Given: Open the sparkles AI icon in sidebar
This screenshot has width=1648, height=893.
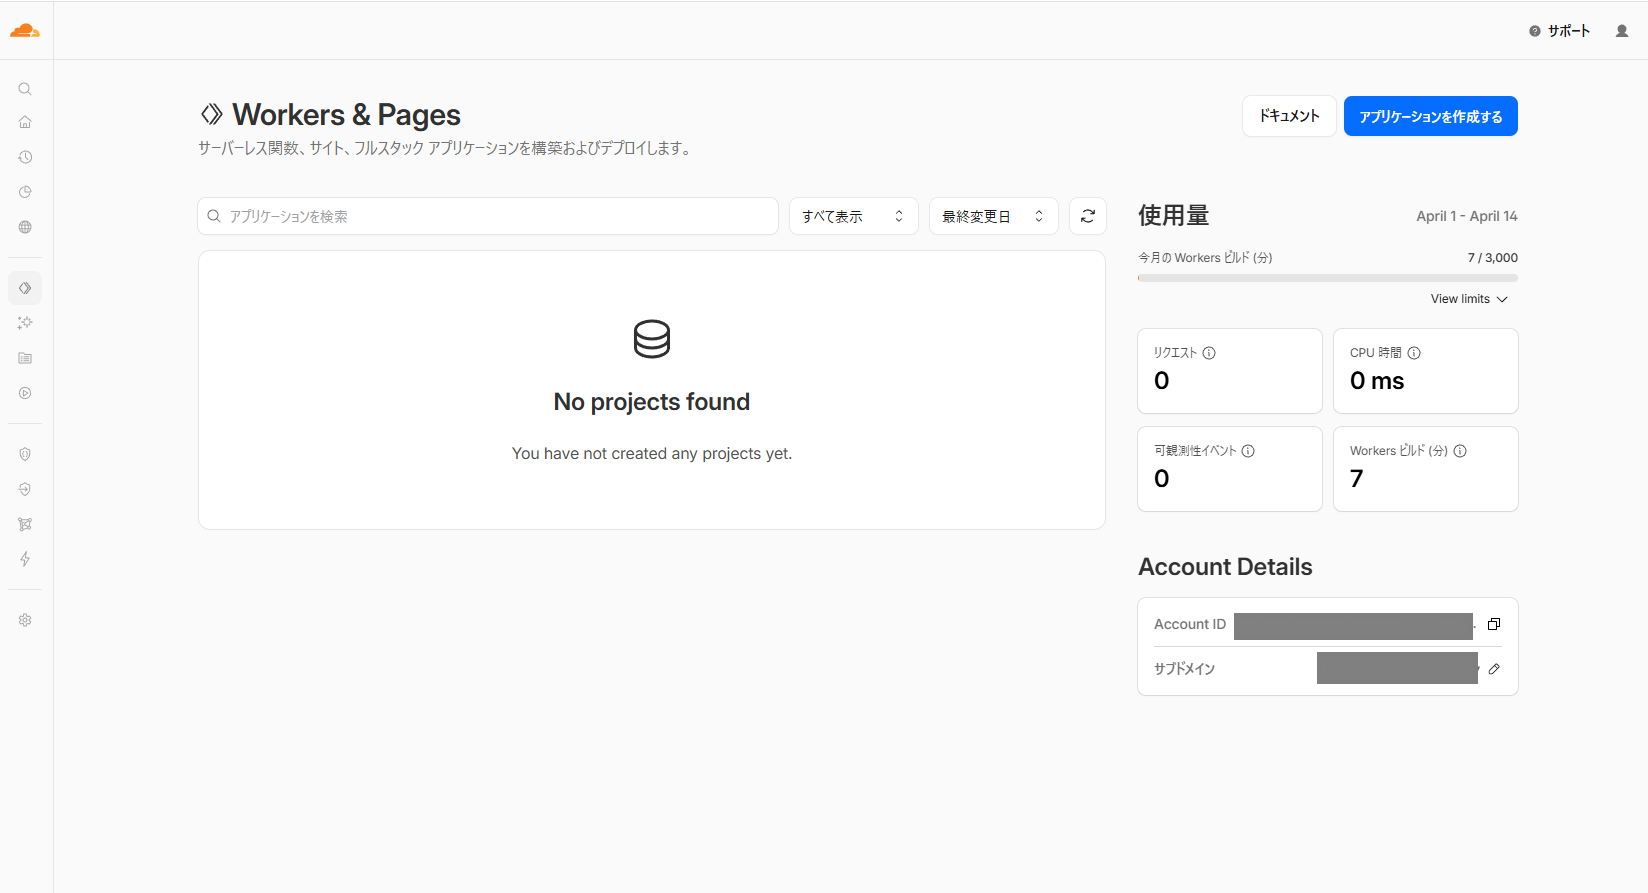Looking at the screenshot, I should [25, 323].
